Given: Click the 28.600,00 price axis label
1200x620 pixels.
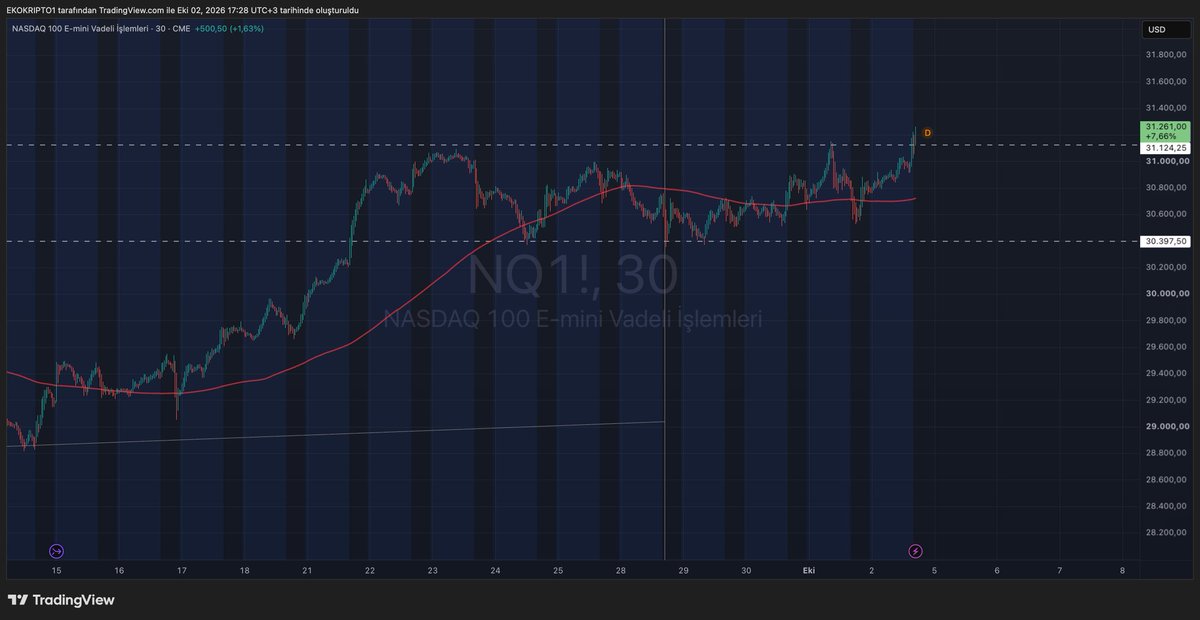Looking at the screenshot, I should point(1167,479).
